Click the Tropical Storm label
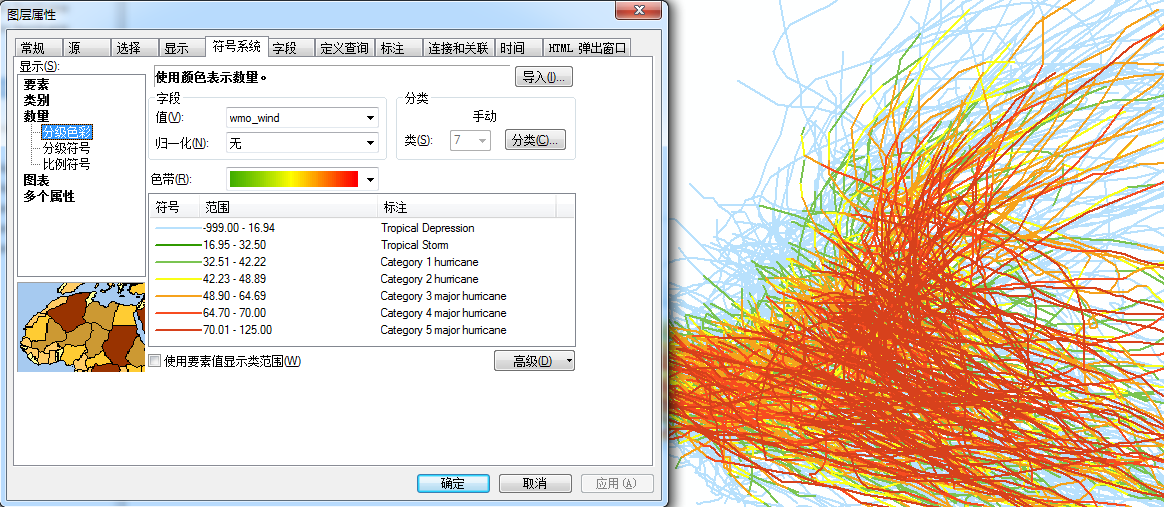Viewport: 1164px width, 507px height. [x=415, y=245]
